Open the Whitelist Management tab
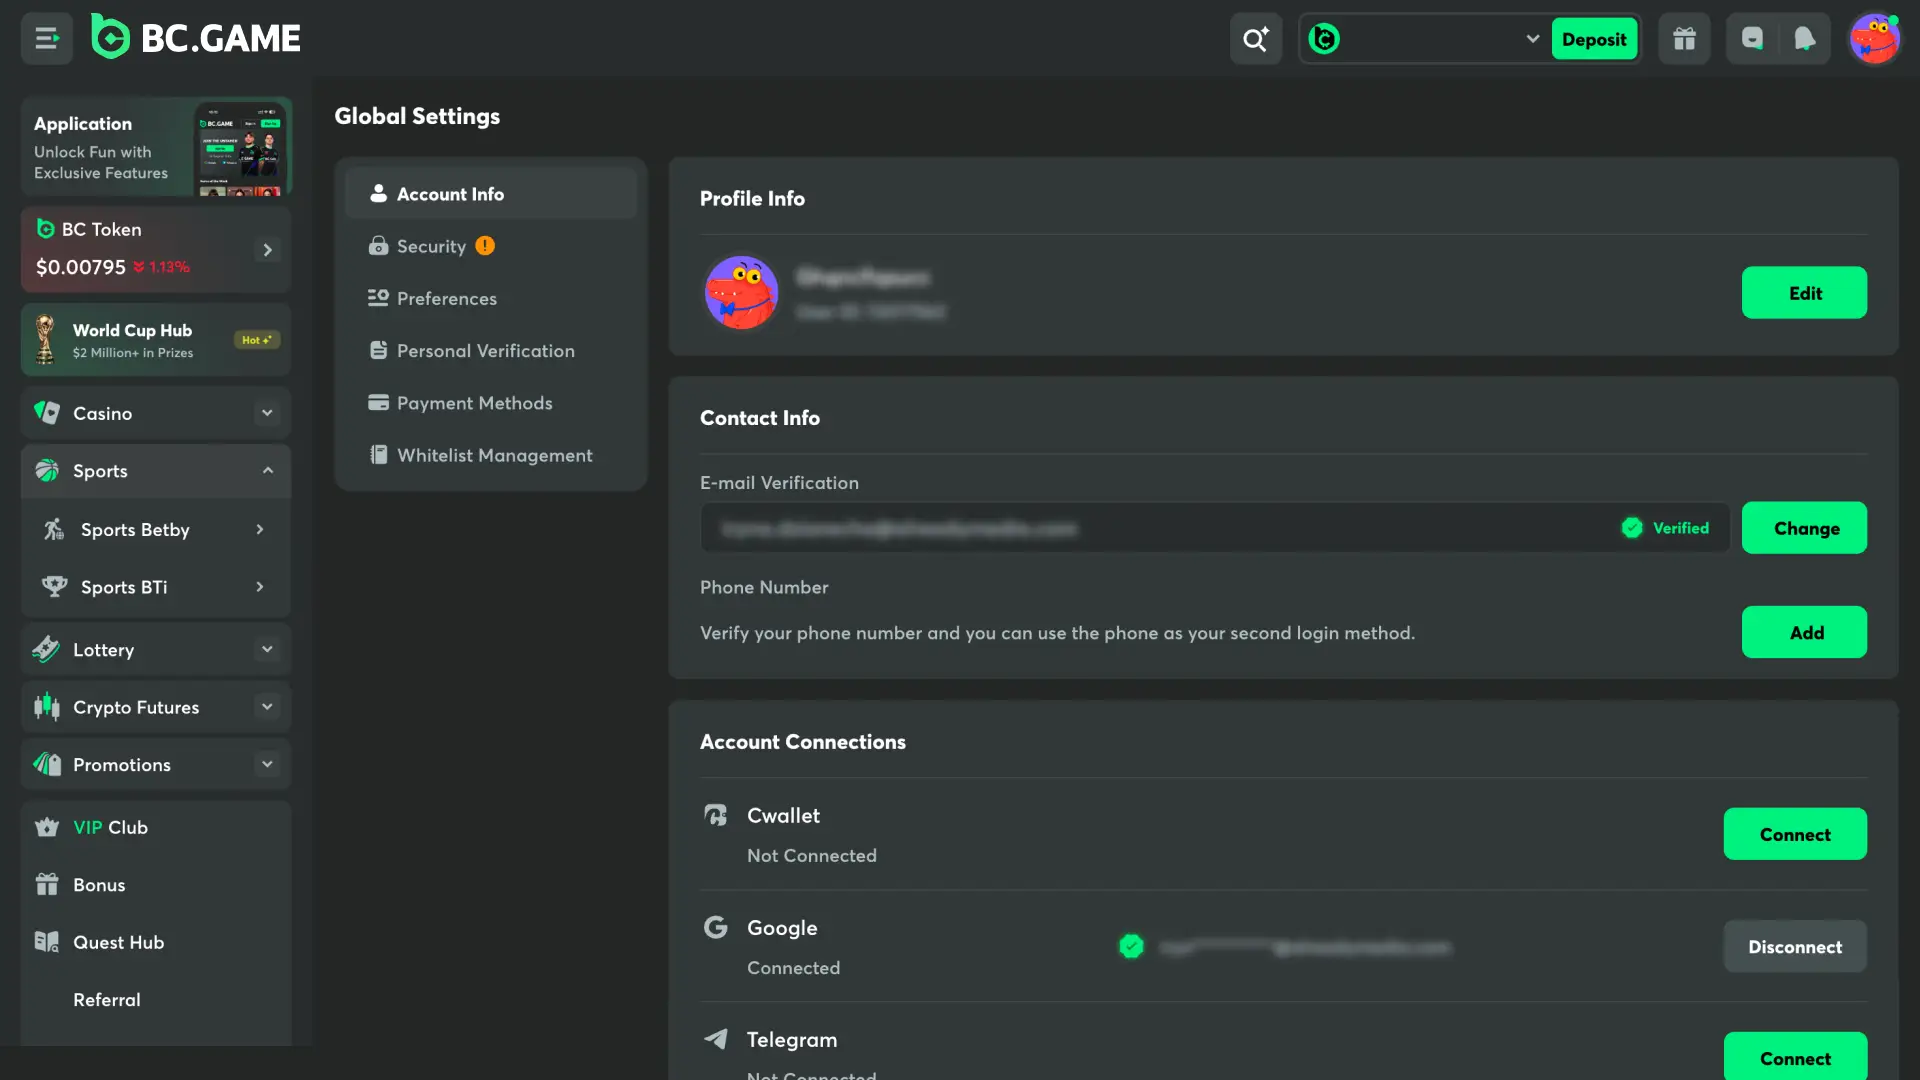Screen dimensions: 1920x1080 tap(491, 455)
